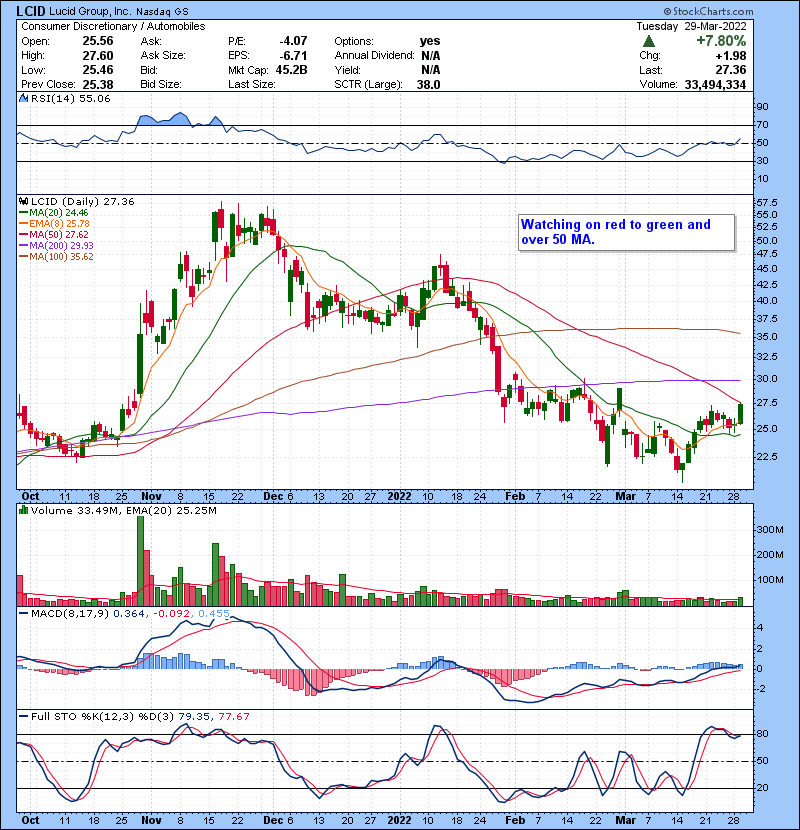Click the RSI 70 overbought level label
The width and height of the screenshot is (800, 830).
pyautogui.click(x=762, y=125)
